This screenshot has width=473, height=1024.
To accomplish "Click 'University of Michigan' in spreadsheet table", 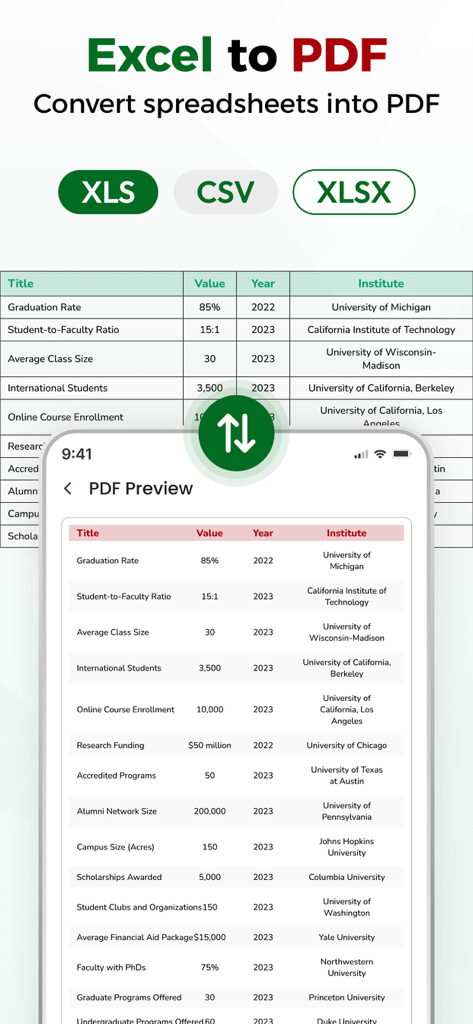I will [381, 307].
